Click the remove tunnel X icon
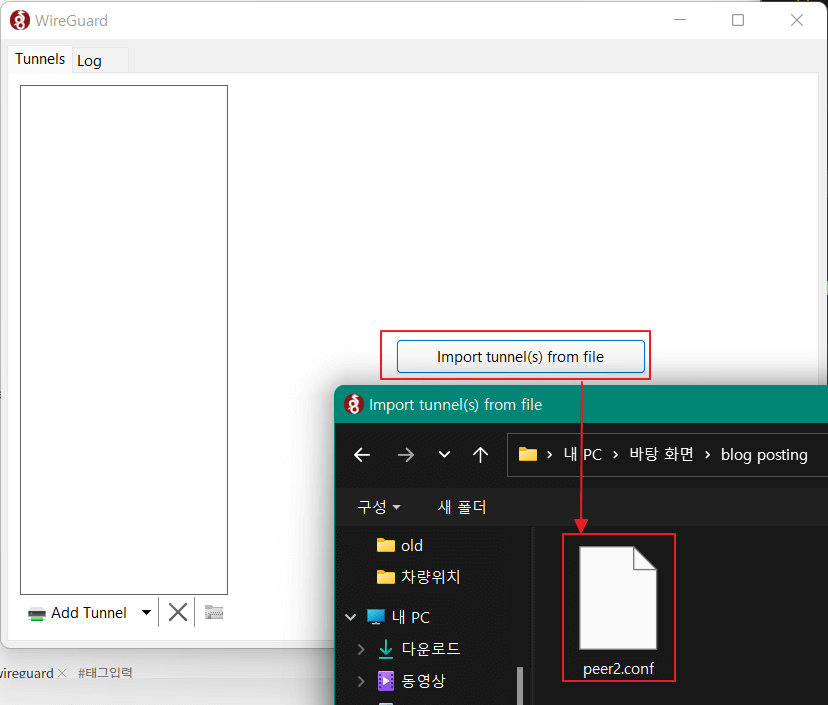The width and height of the screenshot is (828, 705). [177, 613]
